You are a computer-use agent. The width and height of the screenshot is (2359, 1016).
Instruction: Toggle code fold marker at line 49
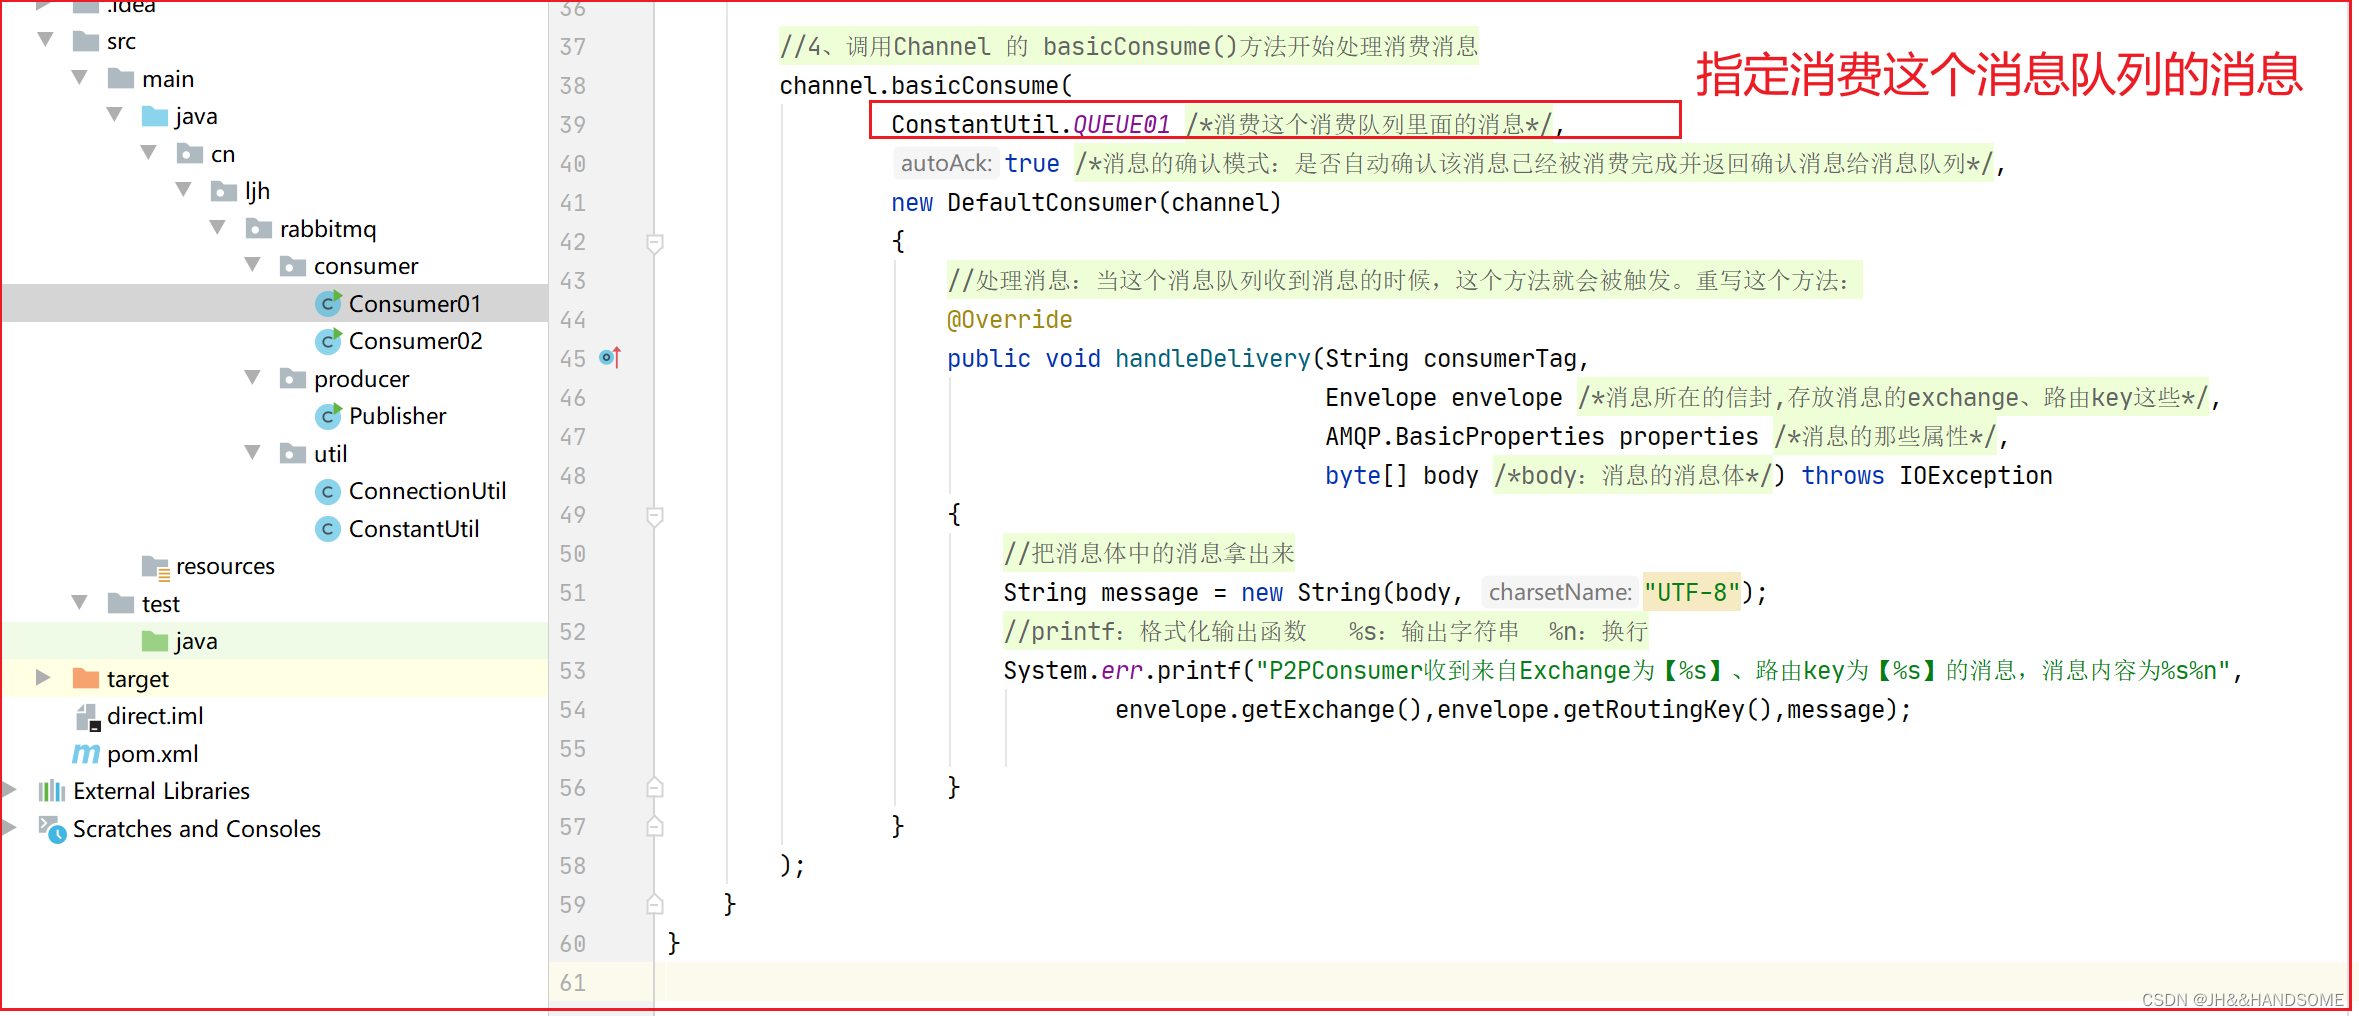[x=655, y=516]
